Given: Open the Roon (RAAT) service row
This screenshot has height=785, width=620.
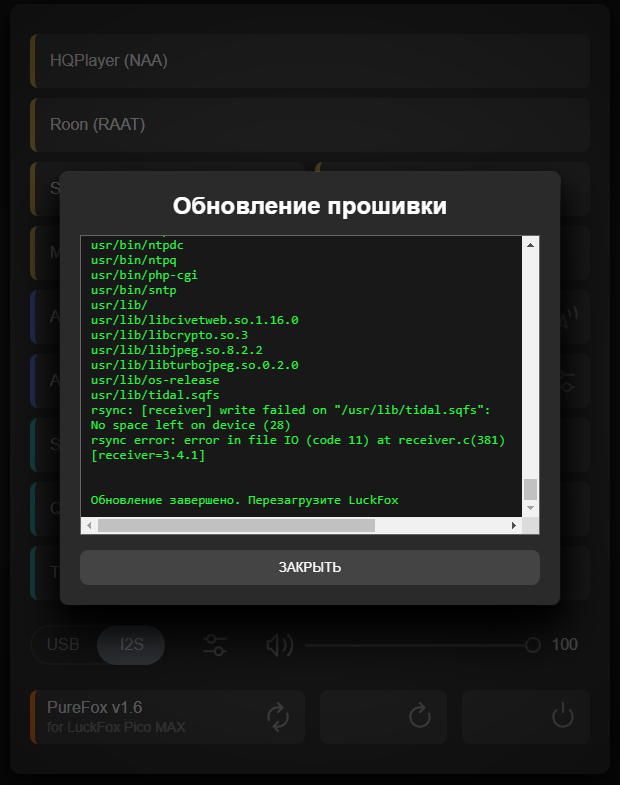Looking at the screenshot, I should [x=310, y=125].
